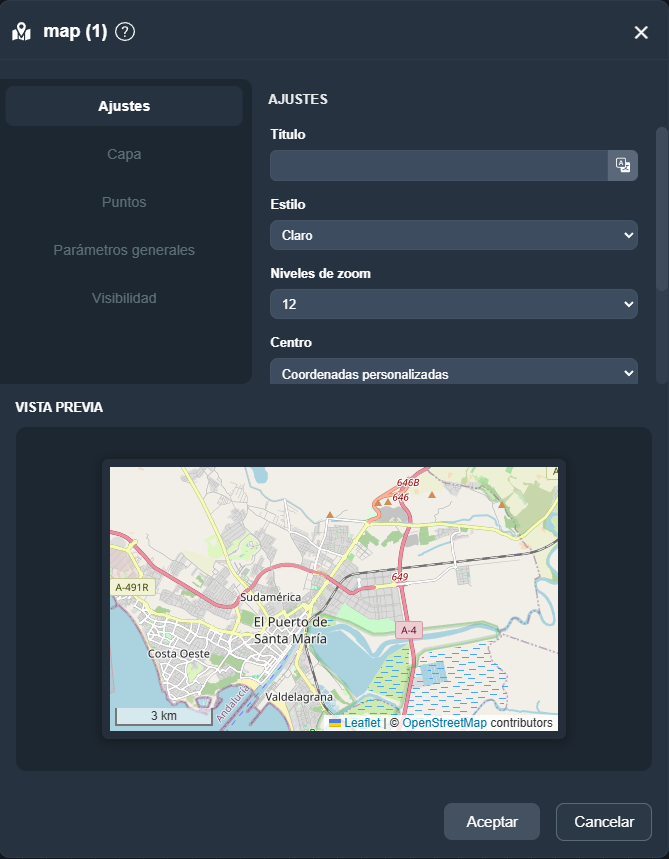
Task: Open the Estilo dropdown showing Claro
Action: [x=453, y=236]
